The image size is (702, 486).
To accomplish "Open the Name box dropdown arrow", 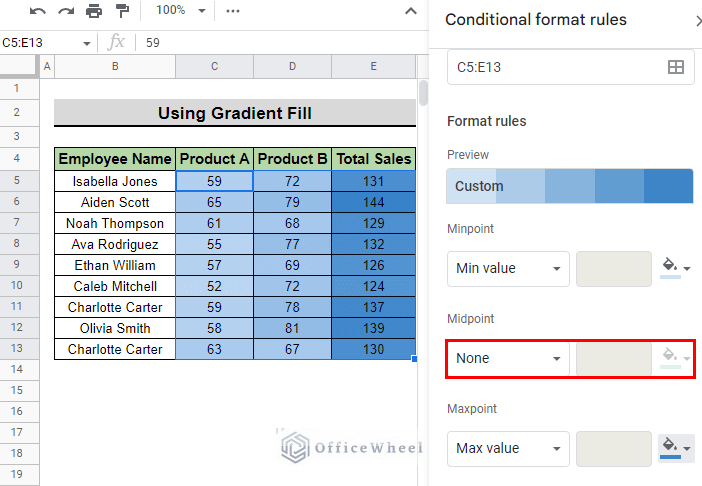I will click(86, 43).
